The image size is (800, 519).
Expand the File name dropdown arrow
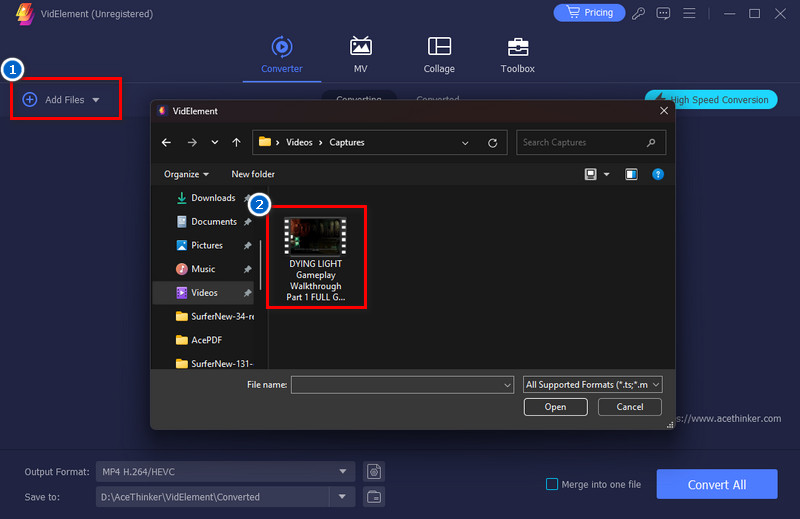507,385
